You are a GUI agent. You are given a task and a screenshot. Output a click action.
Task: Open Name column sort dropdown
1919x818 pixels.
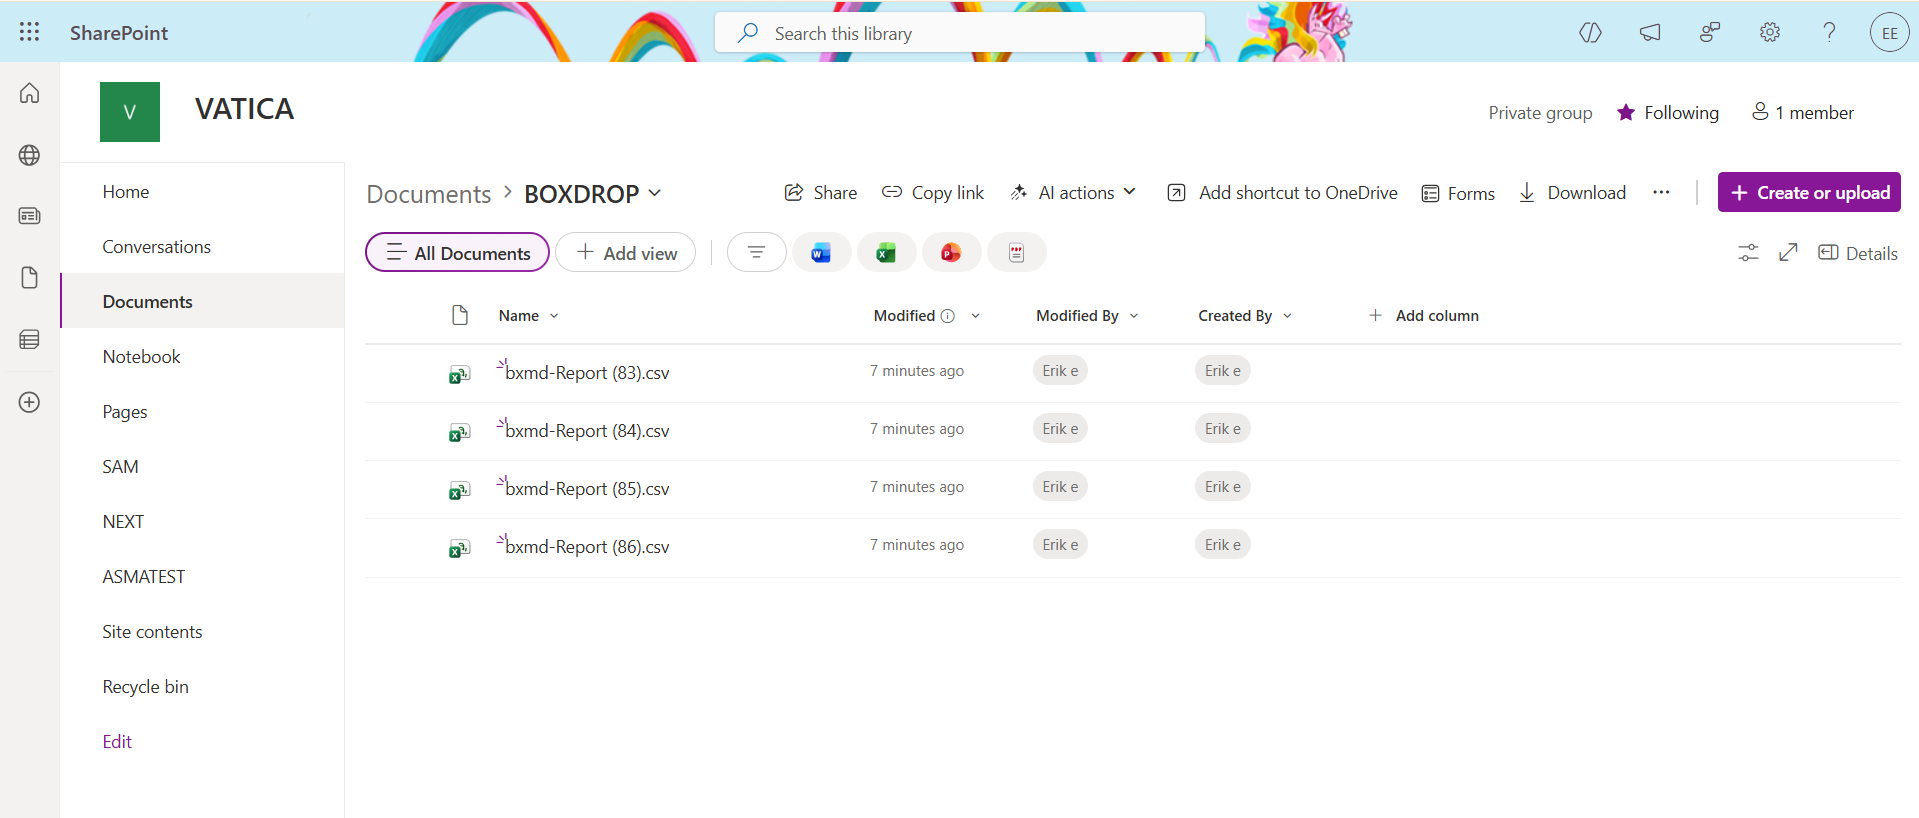coord(554,316)
